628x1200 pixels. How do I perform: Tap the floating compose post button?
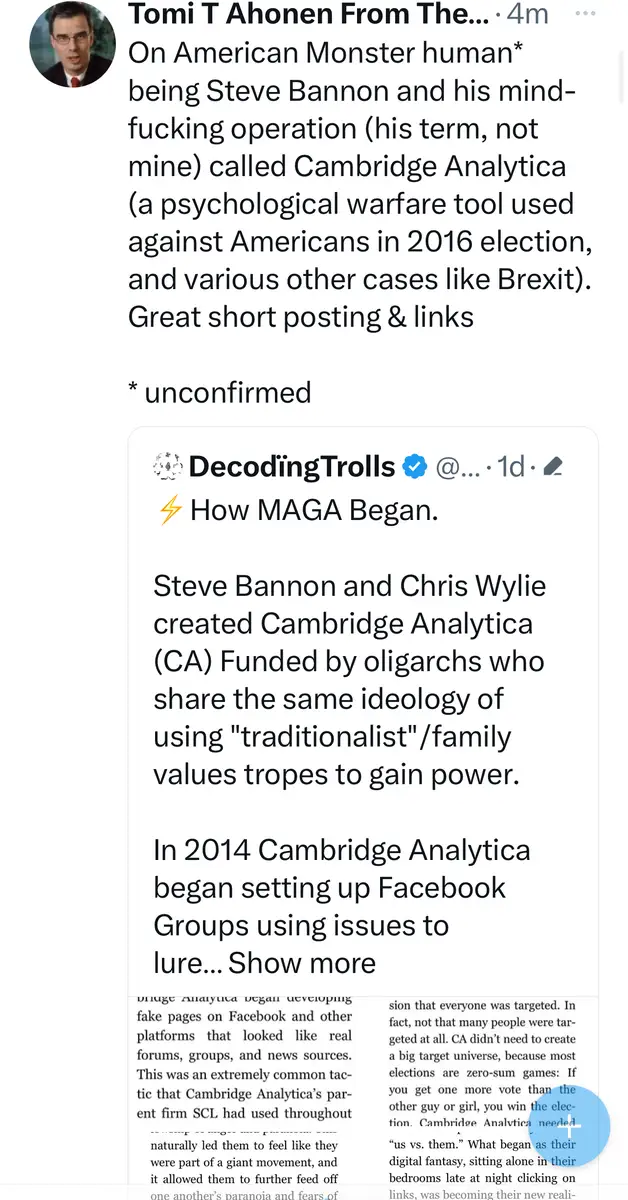tap(568, 1126)
